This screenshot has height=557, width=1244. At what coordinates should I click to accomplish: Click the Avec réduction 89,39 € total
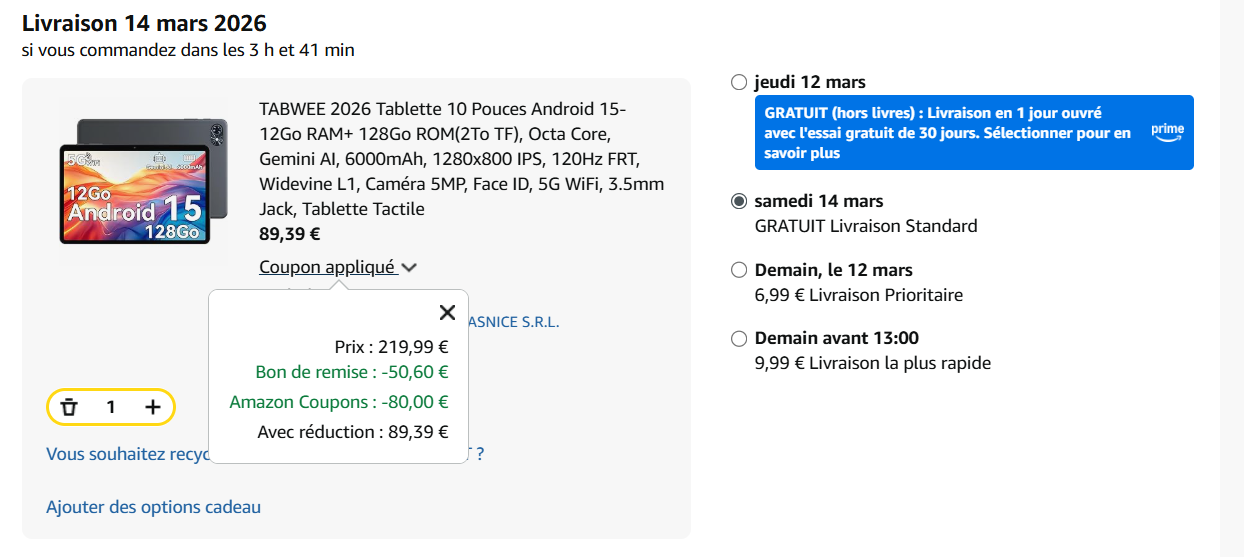[x=353, y=432]
